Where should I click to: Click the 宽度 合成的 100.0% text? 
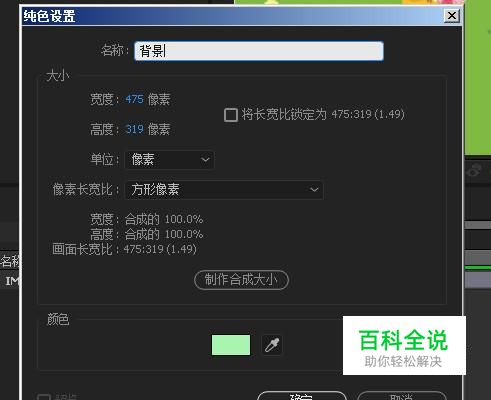click(x=147, y=219)
